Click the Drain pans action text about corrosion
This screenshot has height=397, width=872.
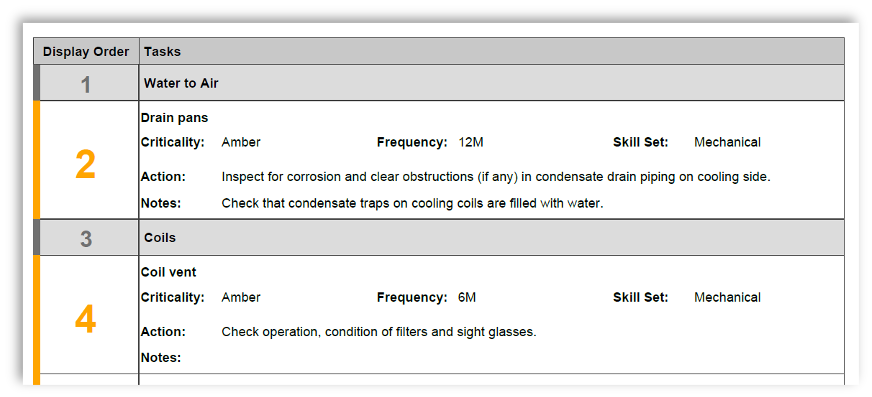[x=496, y=177]
